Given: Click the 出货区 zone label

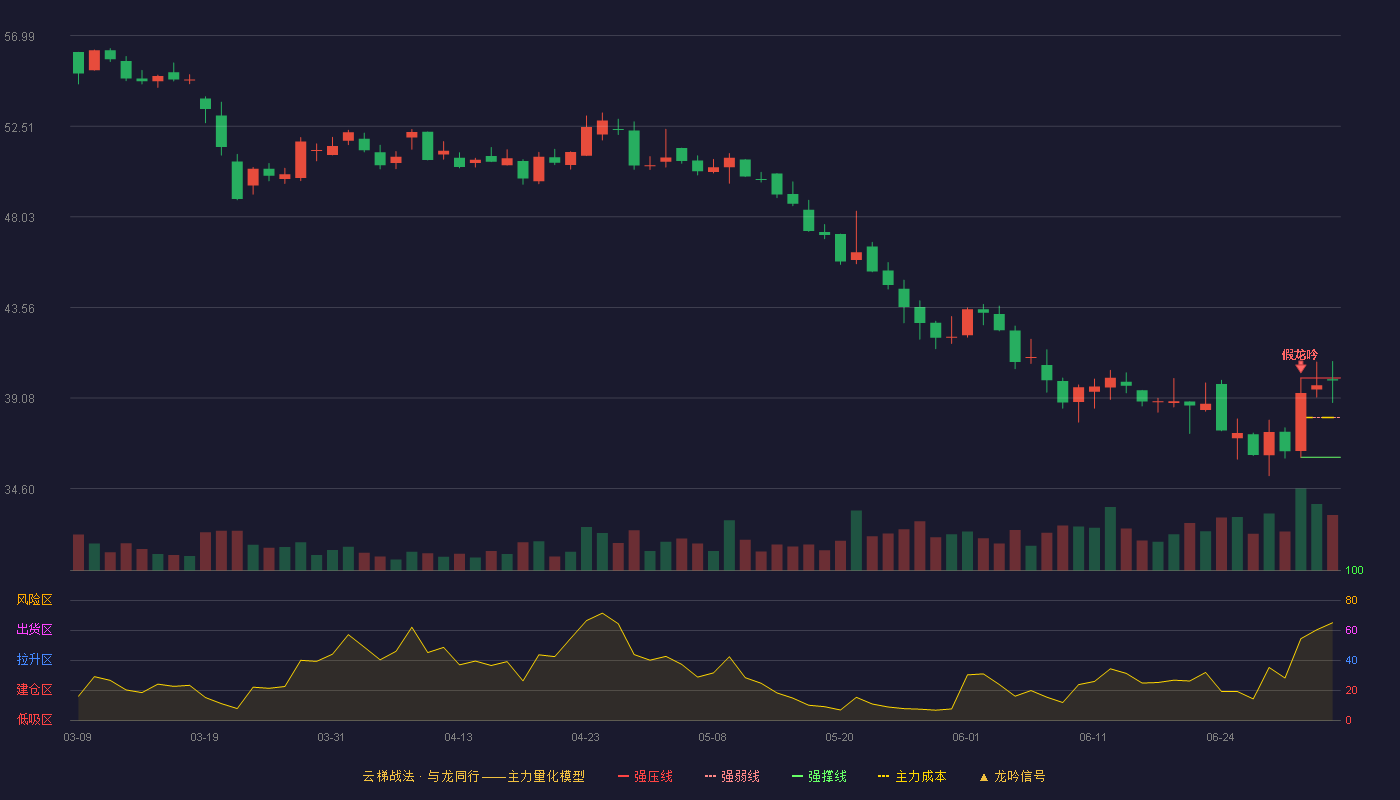Looking at the screenshot, I should (34, 630).
